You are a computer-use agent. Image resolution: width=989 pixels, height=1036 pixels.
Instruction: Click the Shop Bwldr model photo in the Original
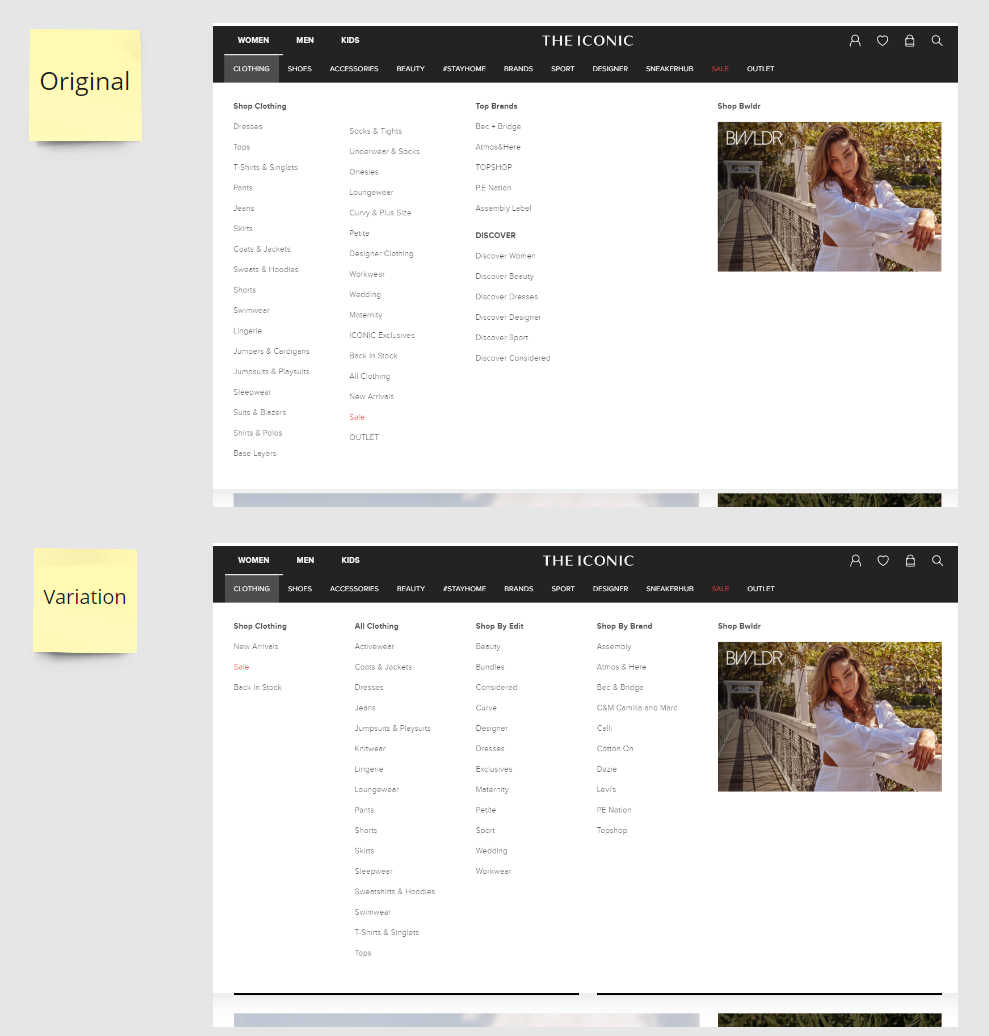click(829, 196)
